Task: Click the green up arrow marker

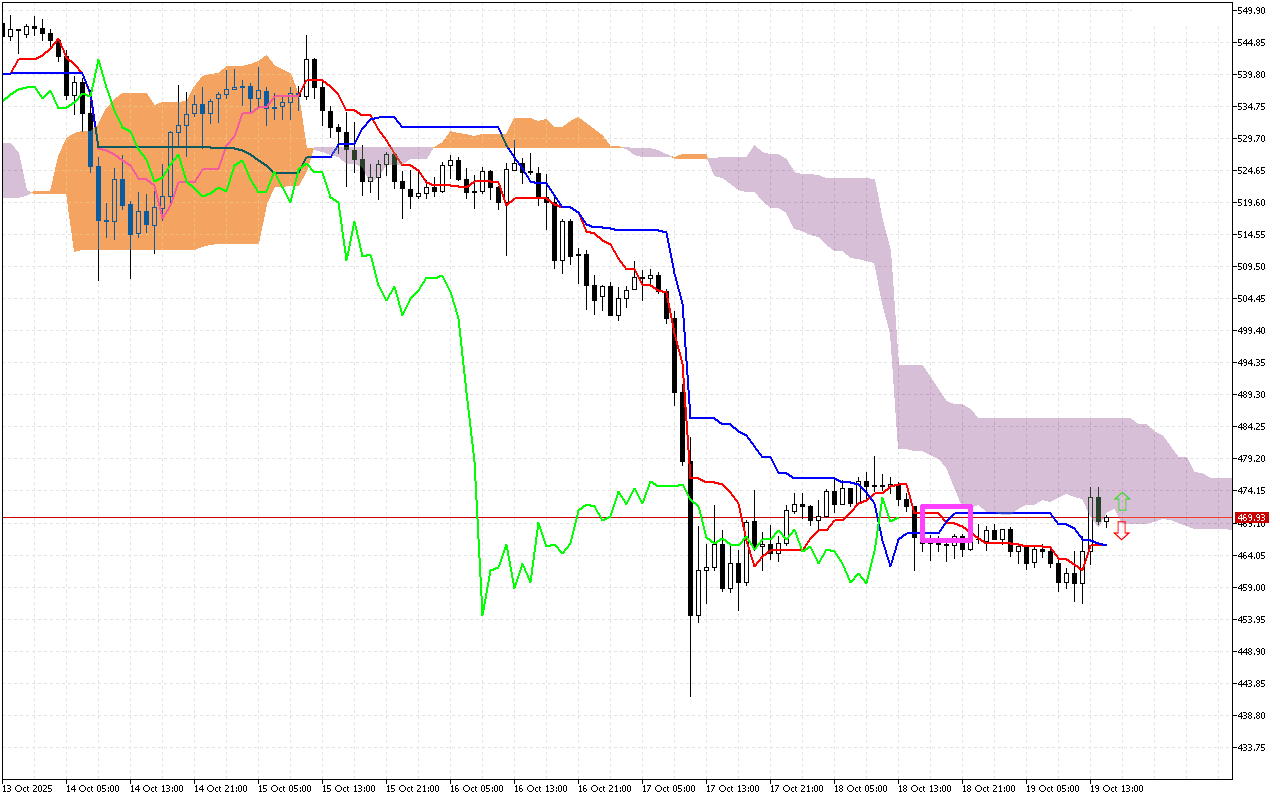Action: click(x=1122, y=501)
